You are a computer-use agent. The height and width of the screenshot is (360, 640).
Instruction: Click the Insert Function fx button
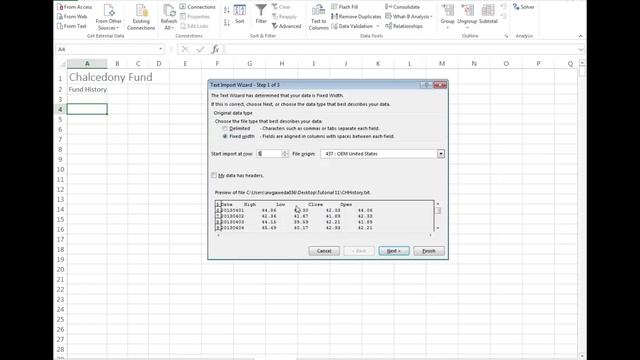tap(215, 49)
